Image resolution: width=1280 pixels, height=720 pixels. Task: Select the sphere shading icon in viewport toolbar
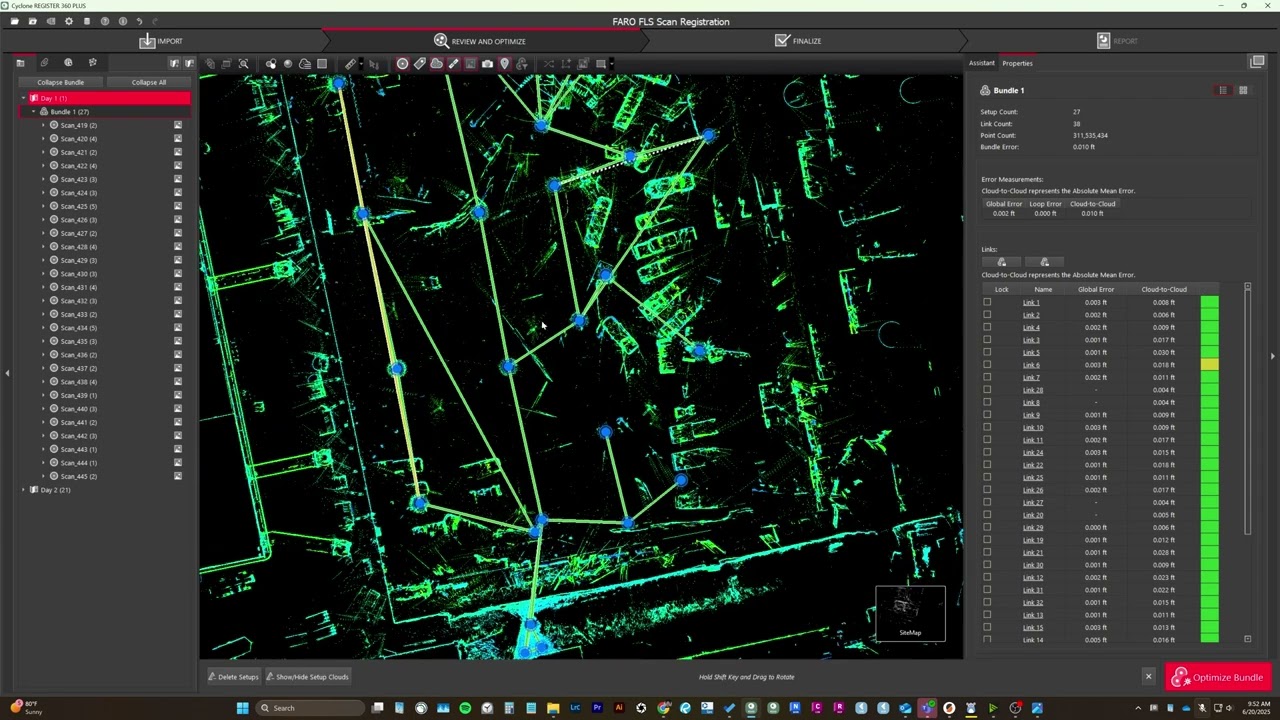point(288,64)
